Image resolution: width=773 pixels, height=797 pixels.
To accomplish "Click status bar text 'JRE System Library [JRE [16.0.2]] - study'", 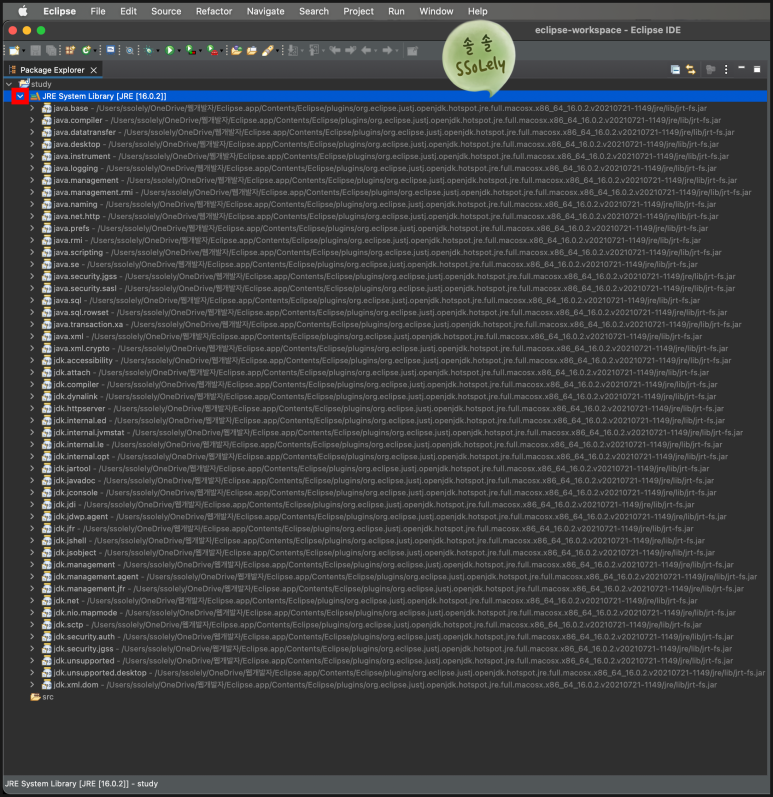I will 81,783.
